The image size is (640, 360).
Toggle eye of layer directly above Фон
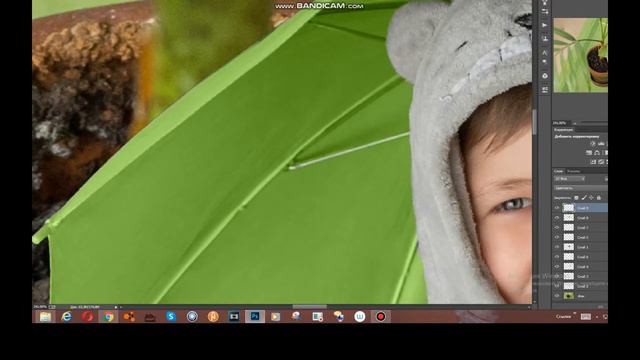tap(557, 286)
